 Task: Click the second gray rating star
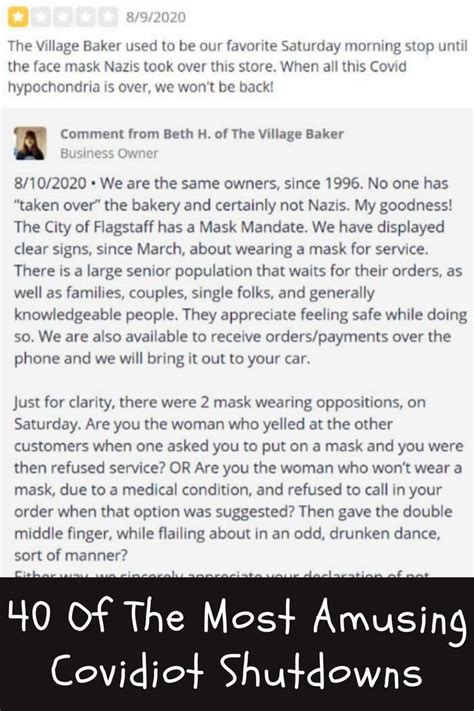[40, 17]
